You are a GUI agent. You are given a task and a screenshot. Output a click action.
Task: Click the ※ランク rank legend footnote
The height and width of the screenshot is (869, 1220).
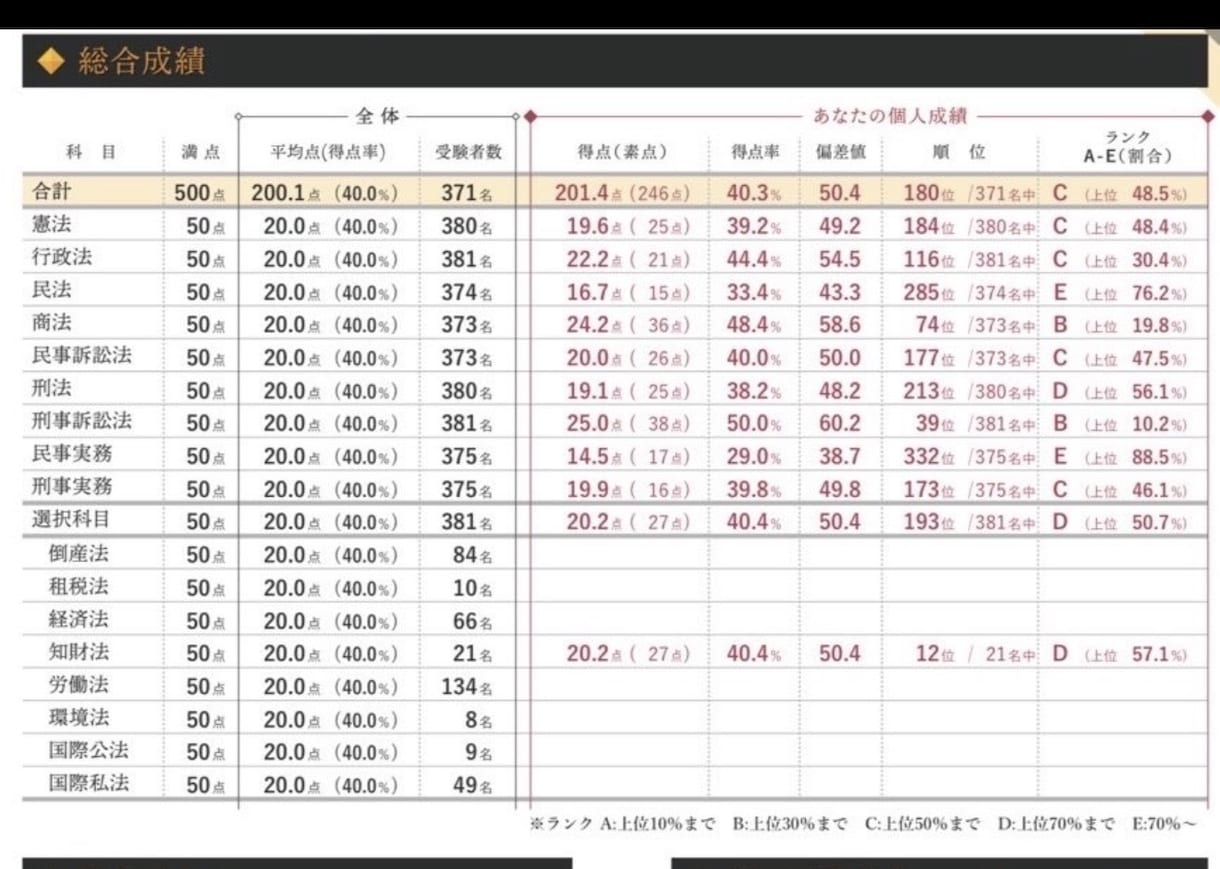(x=862, y=825)
